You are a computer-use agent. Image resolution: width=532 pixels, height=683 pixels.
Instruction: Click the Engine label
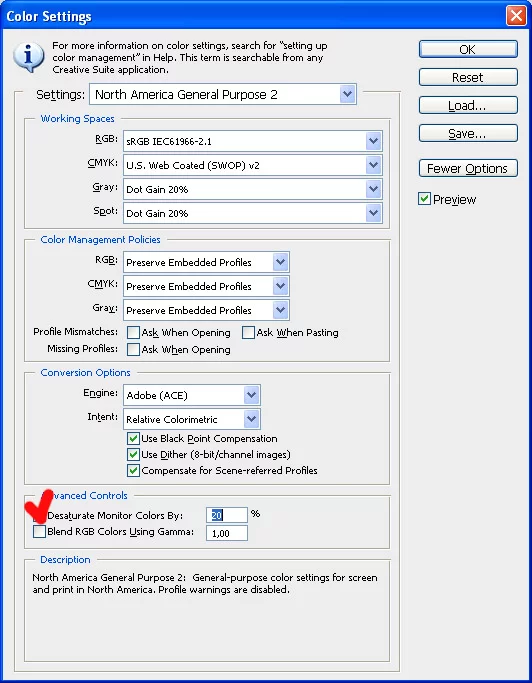[x=101, y=393]
